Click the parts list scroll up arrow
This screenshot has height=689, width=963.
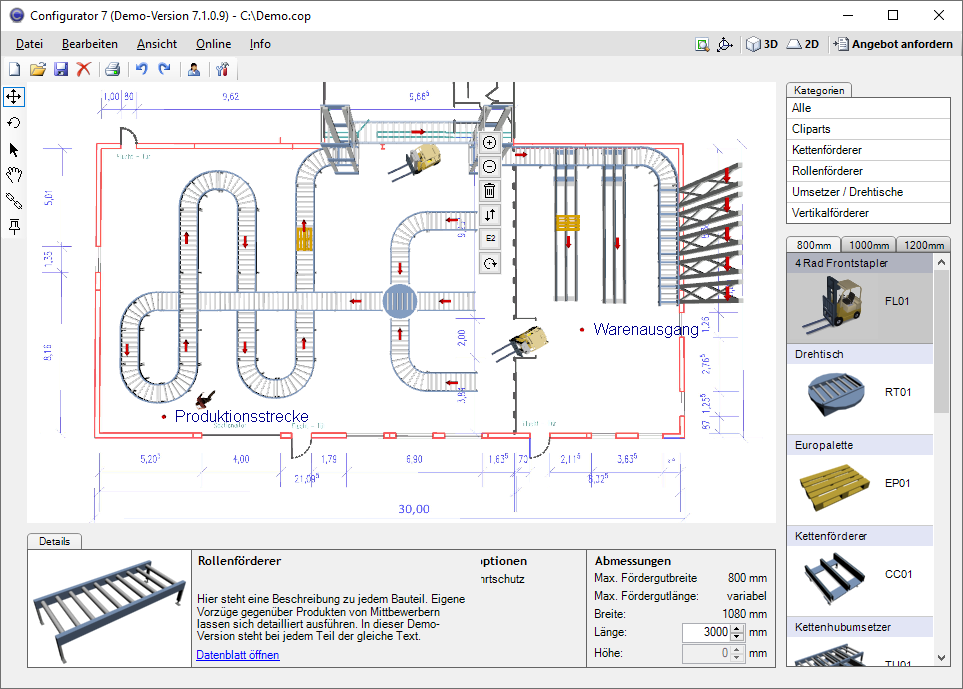click(x=942, y=262)
